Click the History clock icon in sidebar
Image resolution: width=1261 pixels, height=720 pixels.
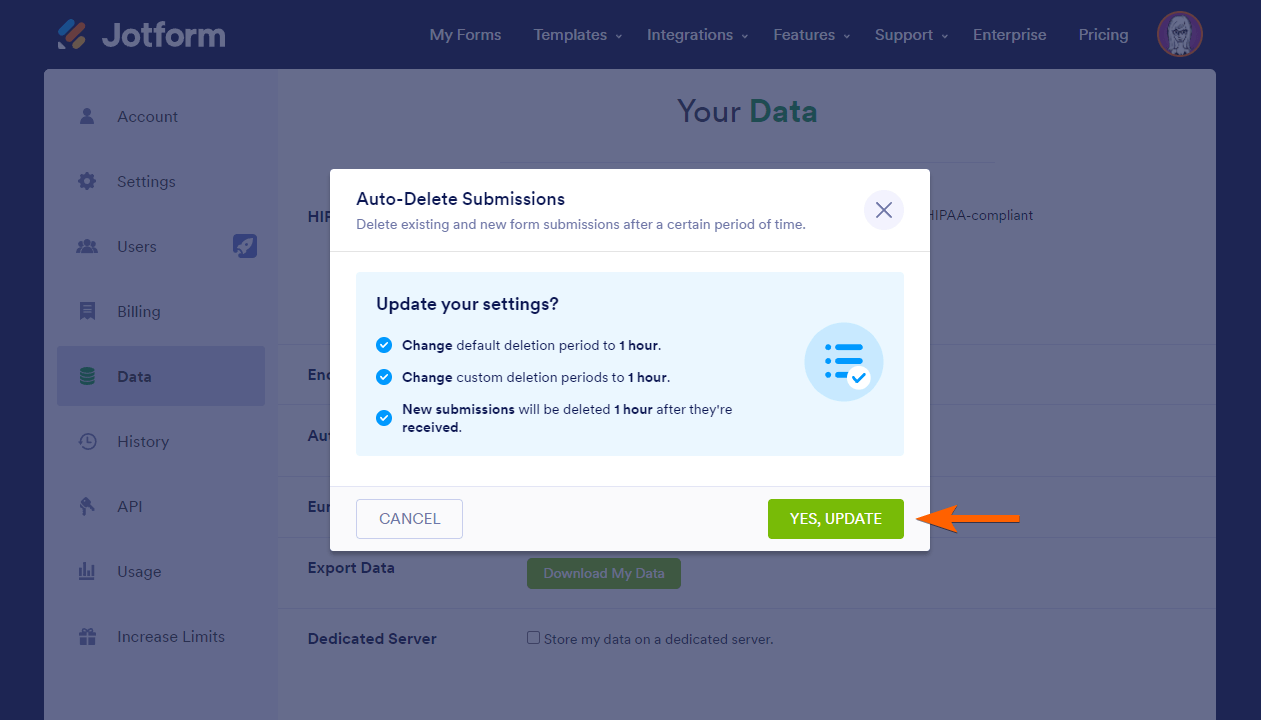click(x=87, y=441)
